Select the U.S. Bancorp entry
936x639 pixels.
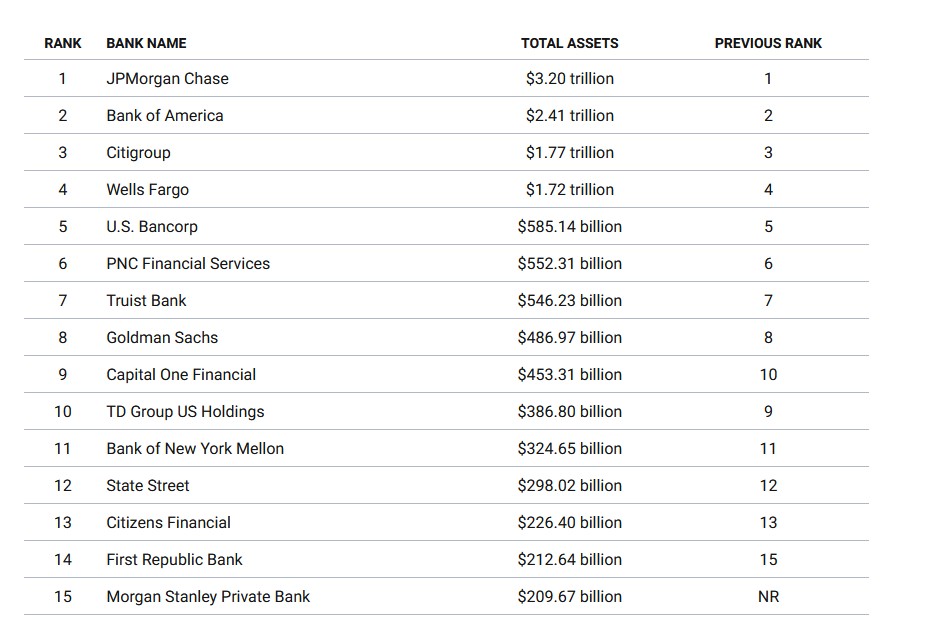pyautogui.click(x=152, y=227)
